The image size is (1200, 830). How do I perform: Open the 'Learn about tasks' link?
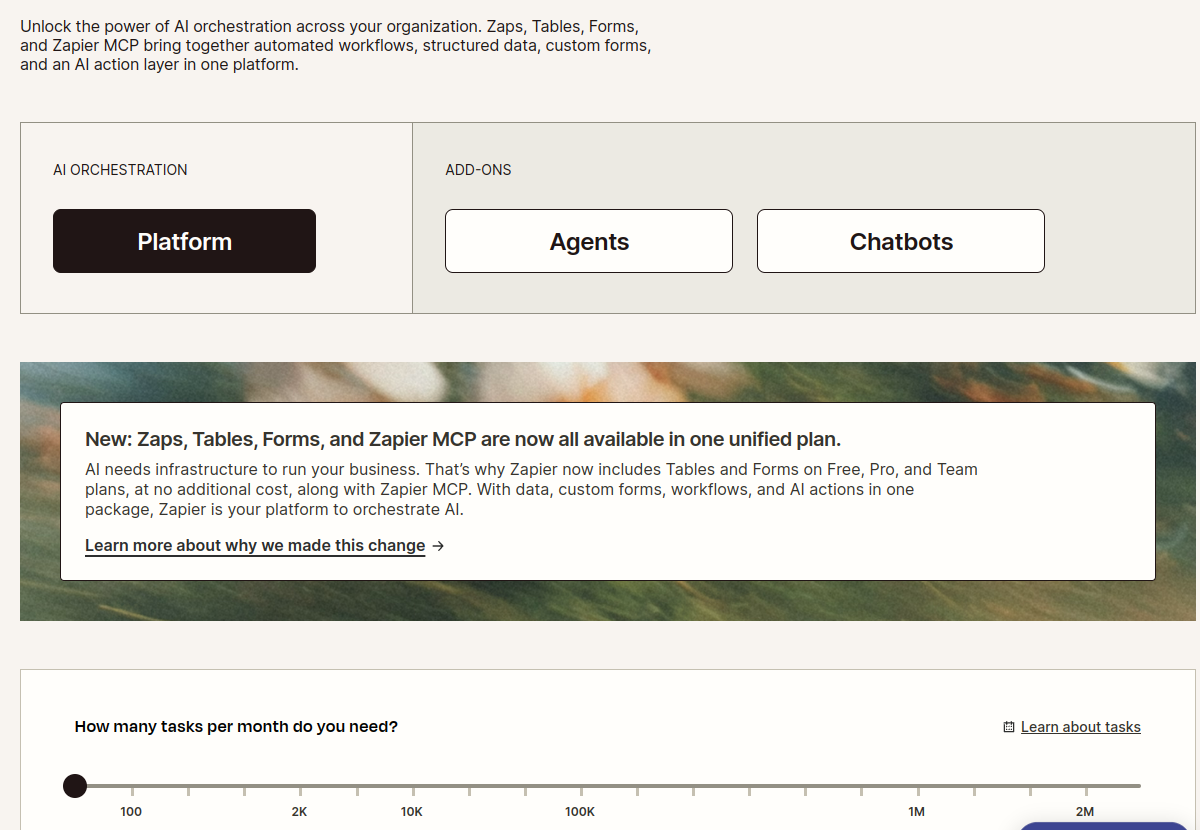(1081, 727)
